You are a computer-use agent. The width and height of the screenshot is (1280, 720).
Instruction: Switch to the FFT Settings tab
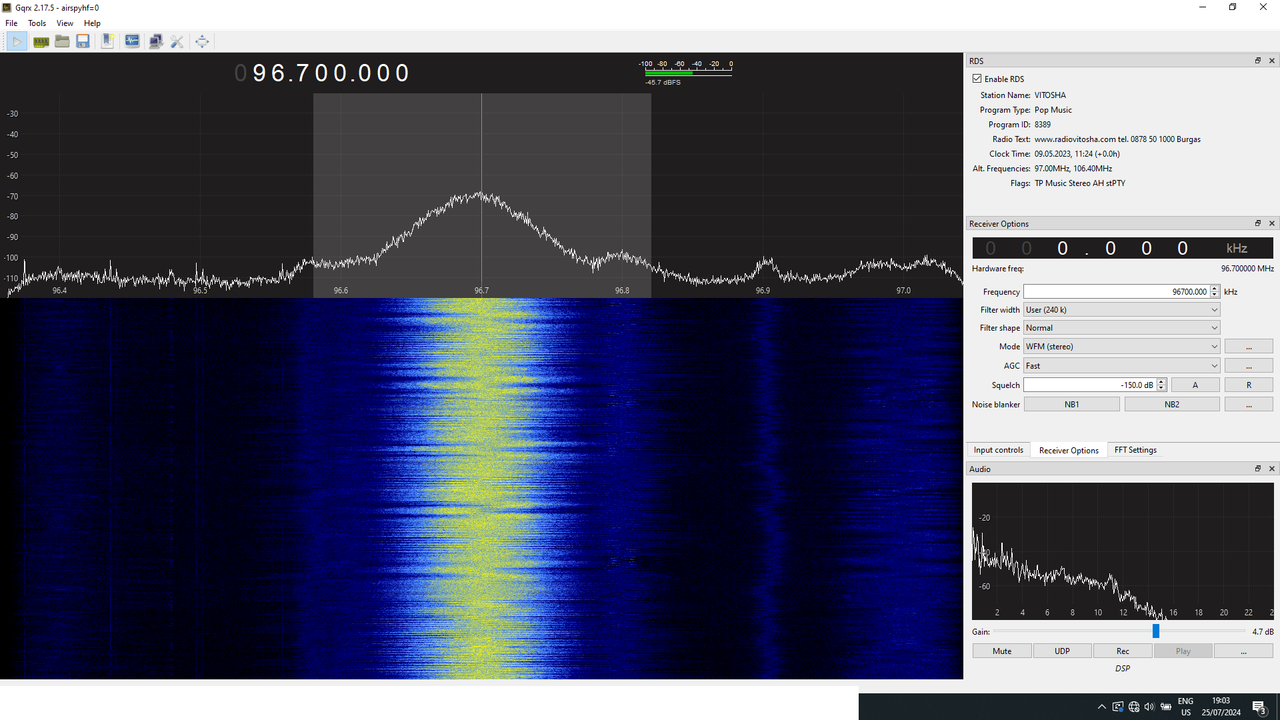[1135, 450]
